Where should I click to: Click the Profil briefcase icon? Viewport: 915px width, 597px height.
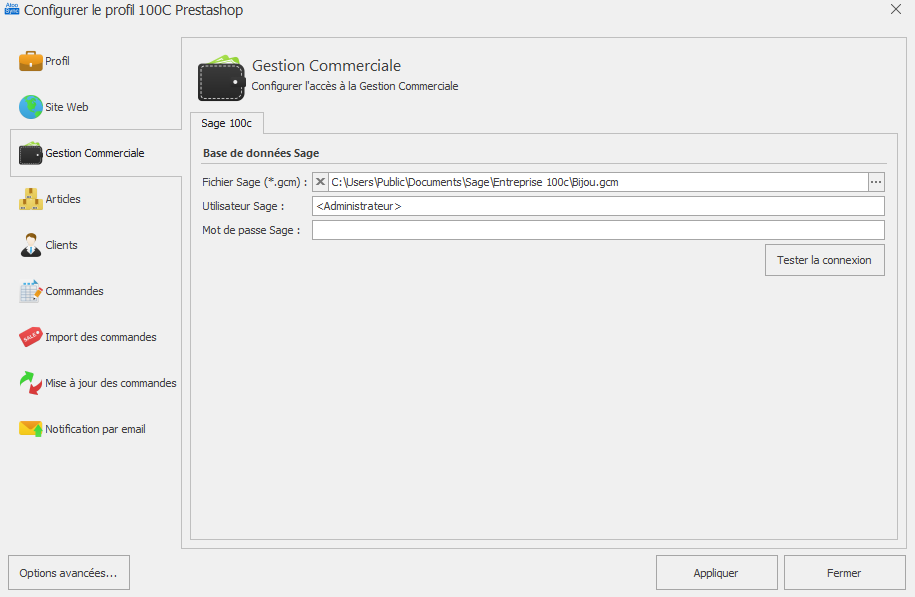(x=31, y=61)
